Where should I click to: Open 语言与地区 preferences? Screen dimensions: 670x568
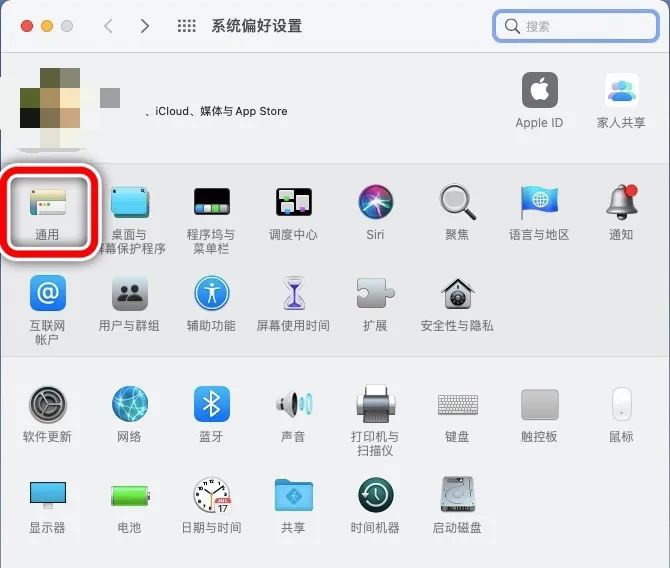[x=539, y=213]
